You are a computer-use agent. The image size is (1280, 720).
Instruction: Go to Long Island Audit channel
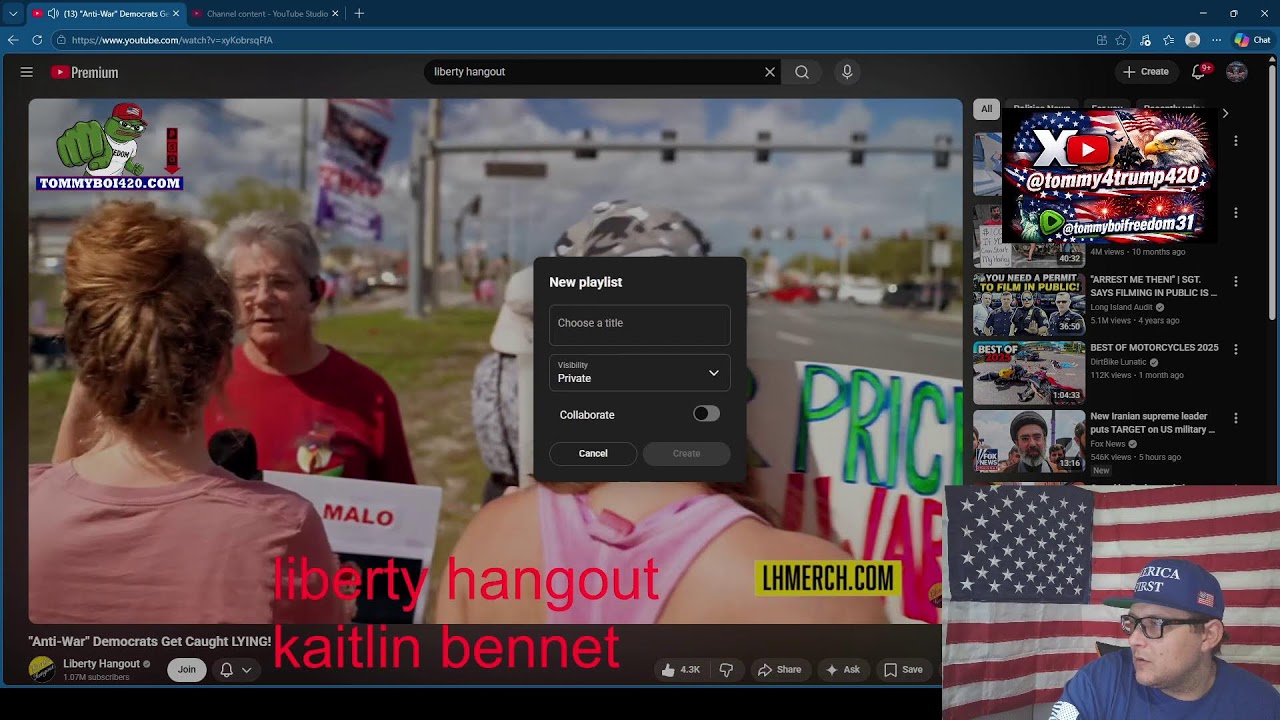[1123, 308]
